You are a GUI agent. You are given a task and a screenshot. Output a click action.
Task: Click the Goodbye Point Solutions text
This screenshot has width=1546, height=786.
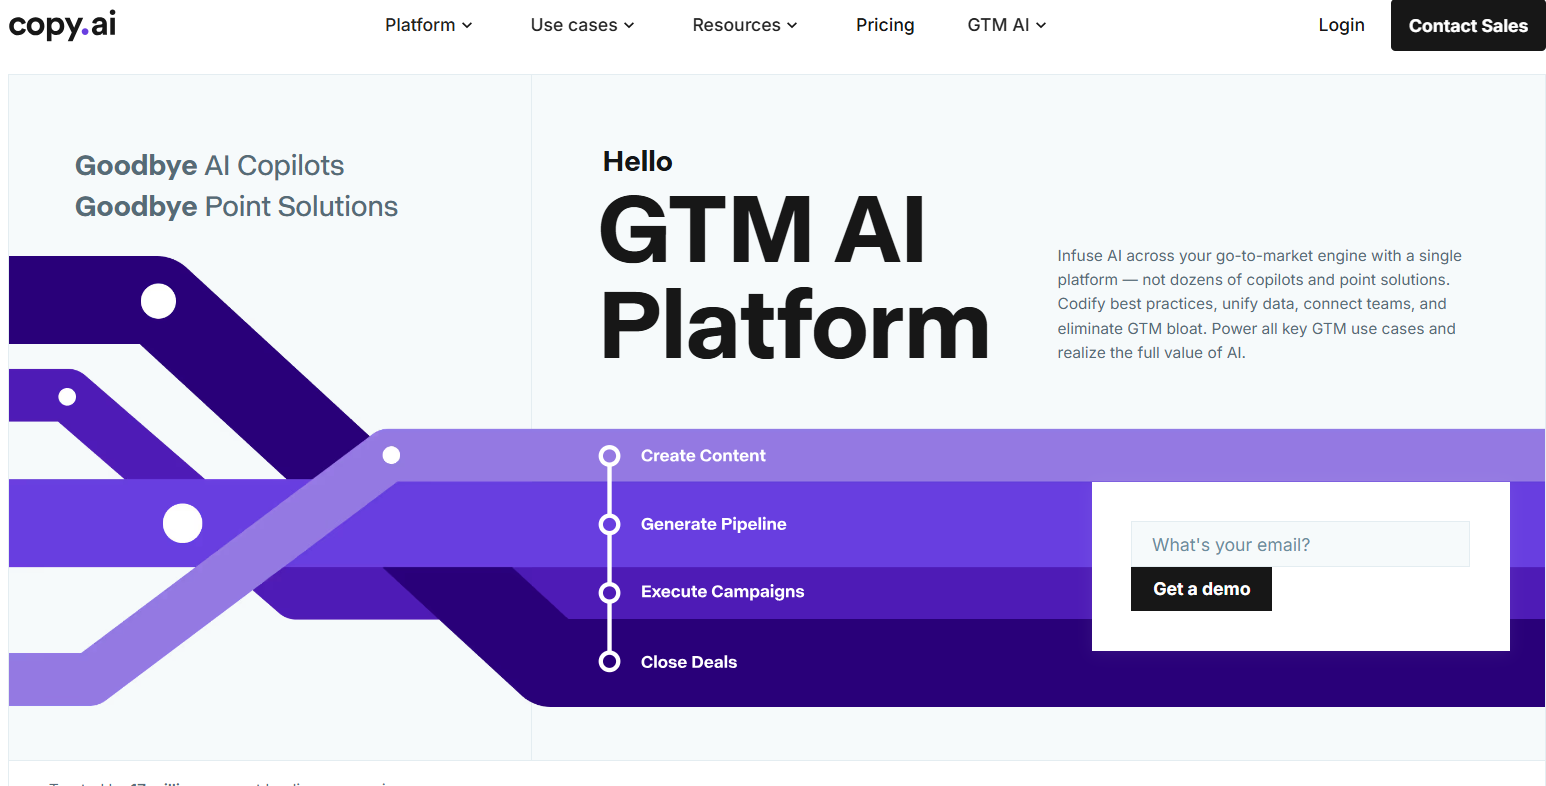click(x=237, y=206)
